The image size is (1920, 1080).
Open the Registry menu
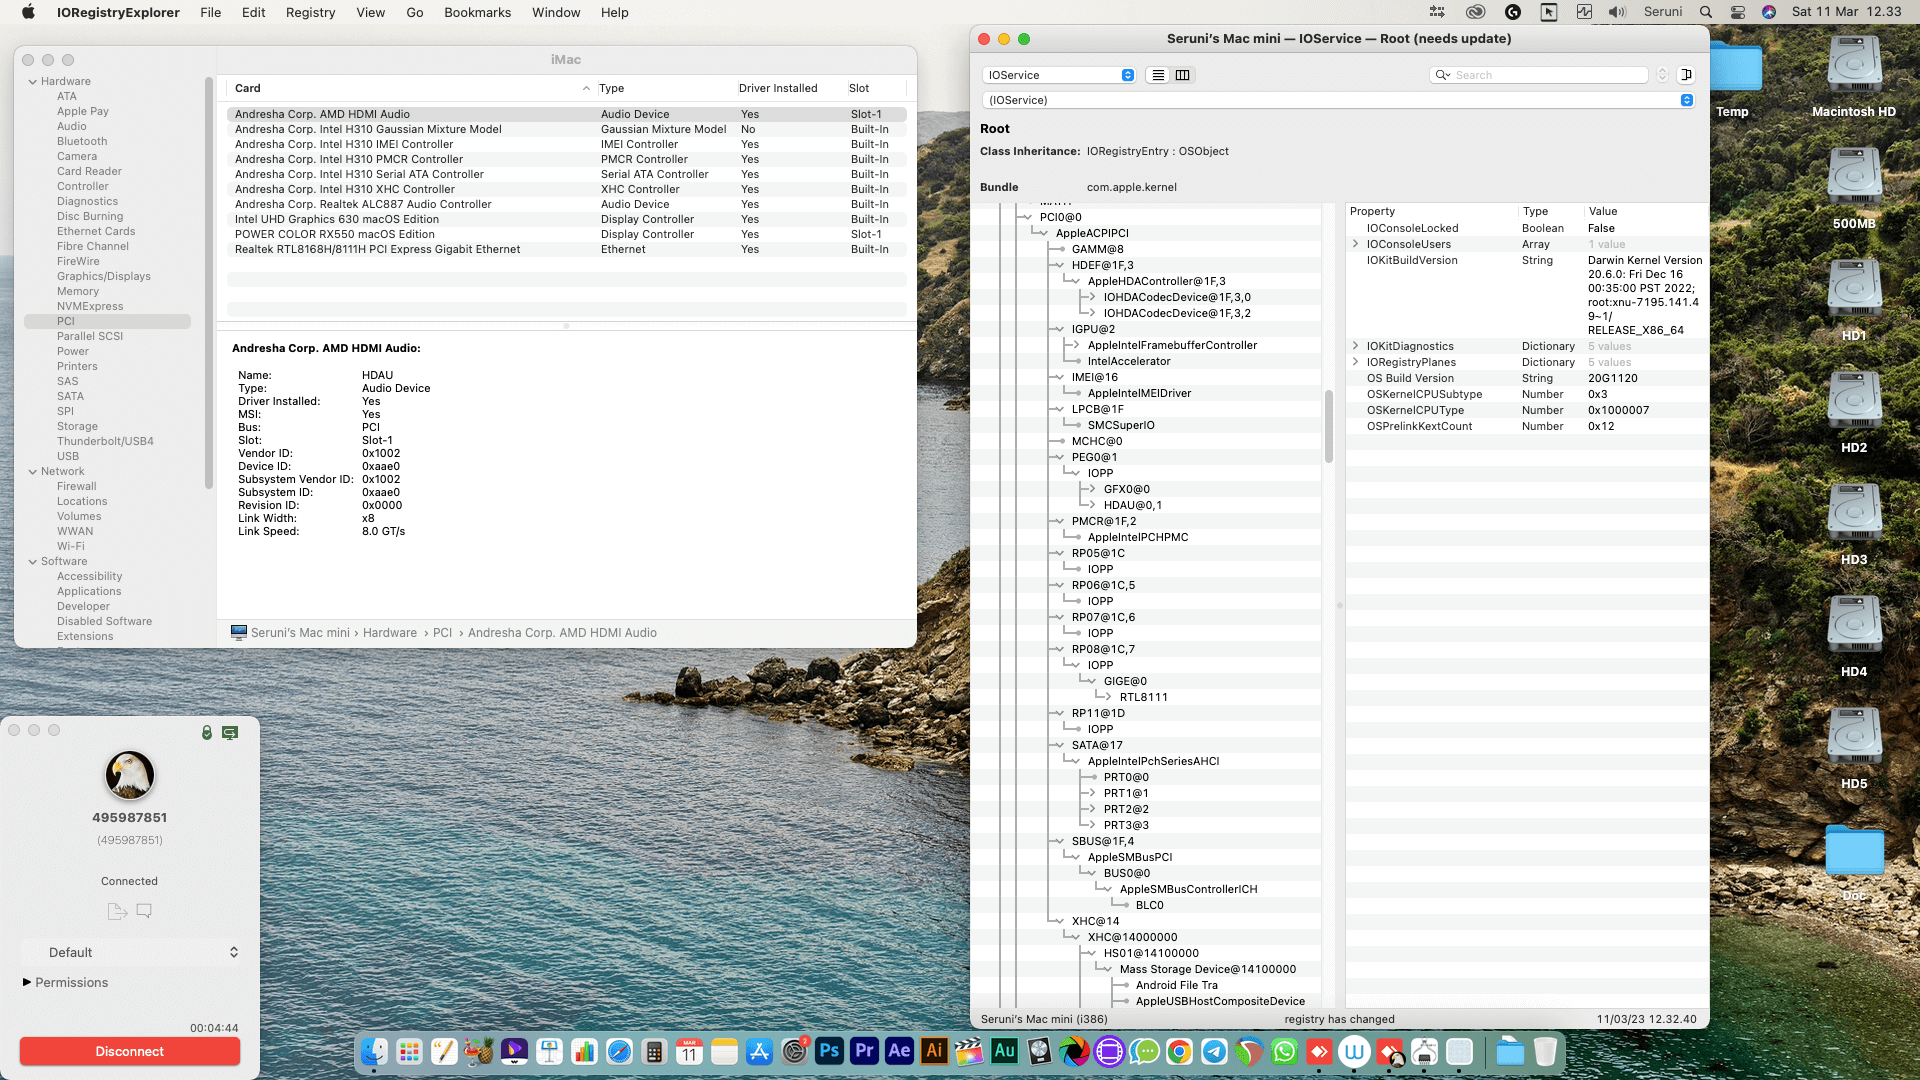point(310,12)
